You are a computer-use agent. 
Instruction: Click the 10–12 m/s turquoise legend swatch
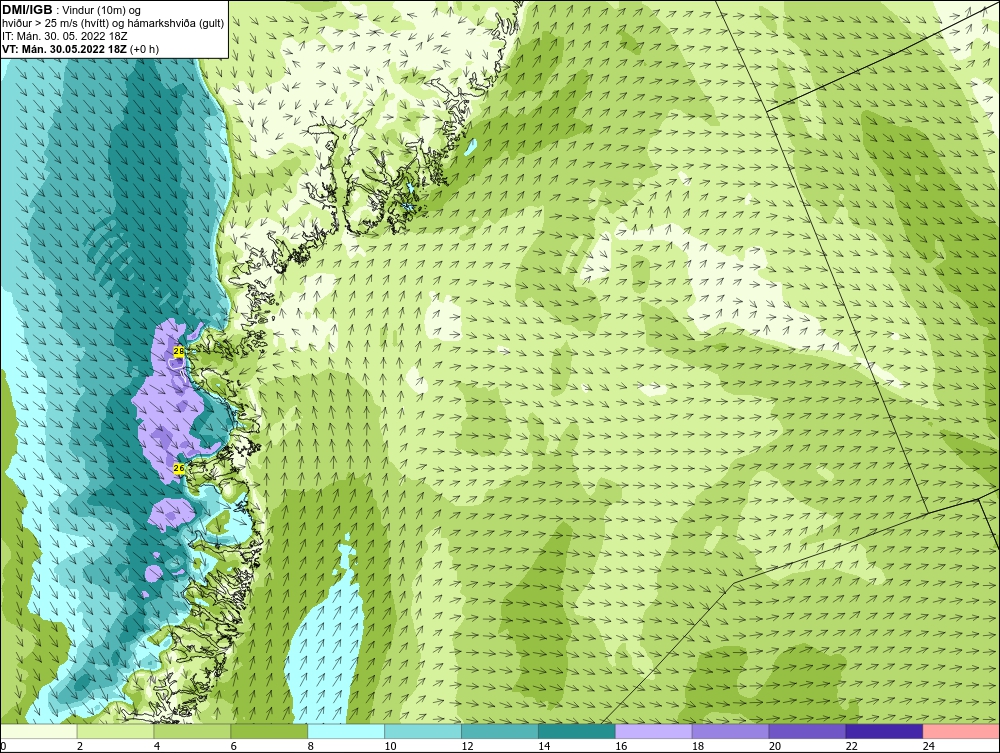(x=423, y=731)
